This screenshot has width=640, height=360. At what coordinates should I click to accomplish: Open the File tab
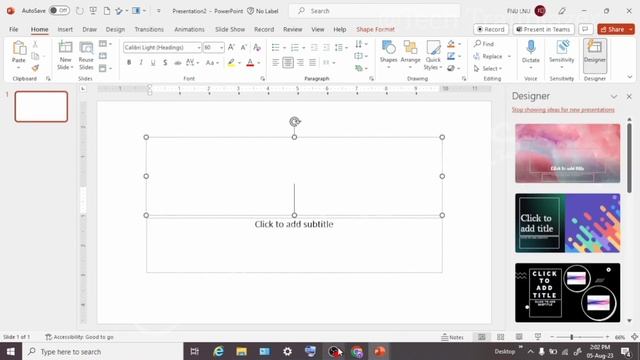(14, 29)
